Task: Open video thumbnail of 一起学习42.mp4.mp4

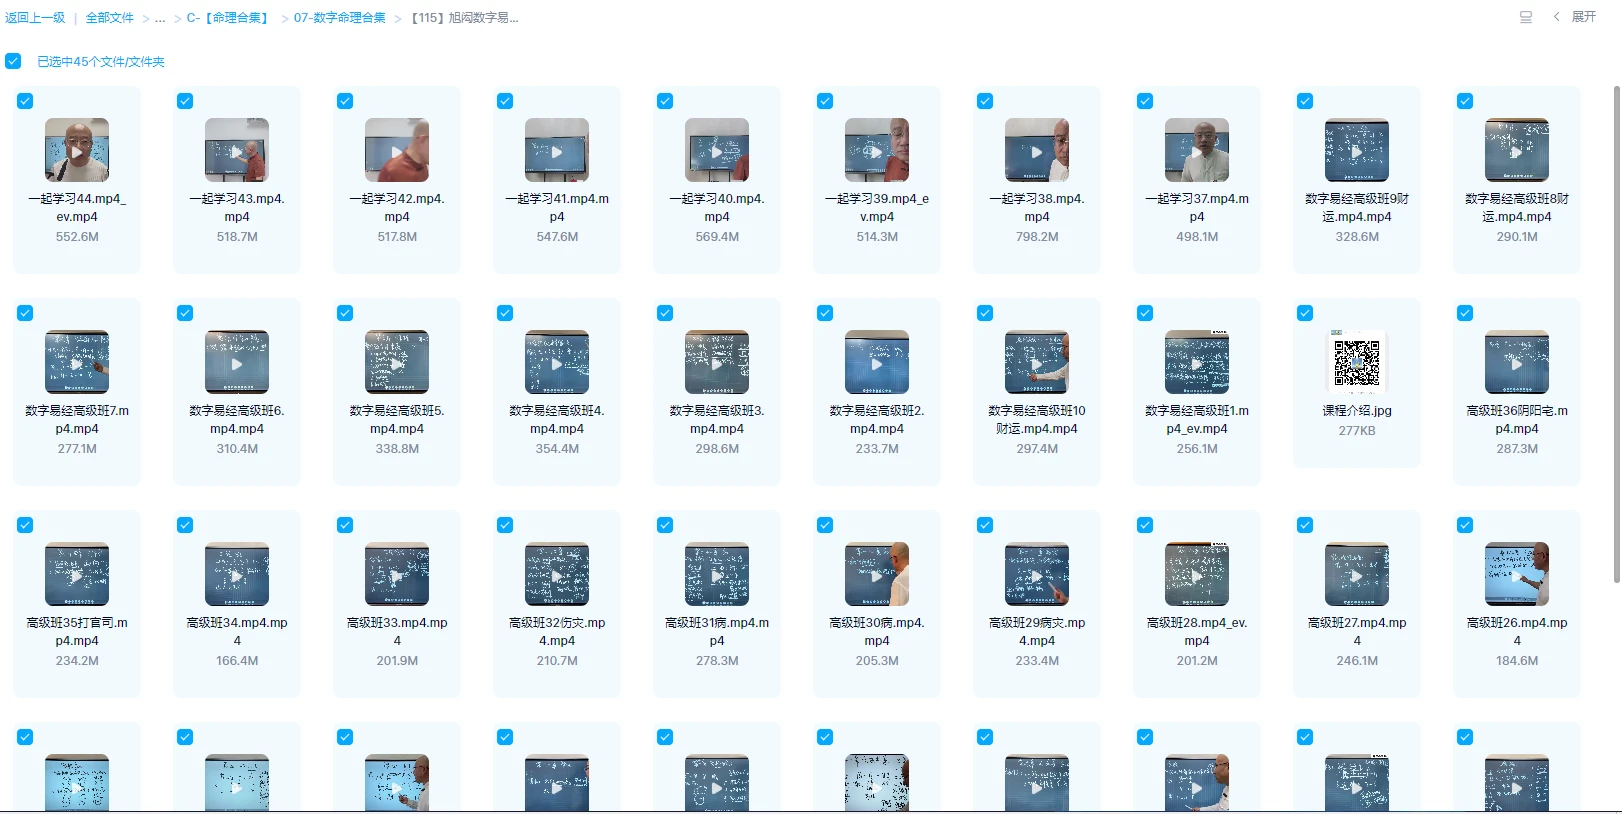Action: click(x=397, y=150)
